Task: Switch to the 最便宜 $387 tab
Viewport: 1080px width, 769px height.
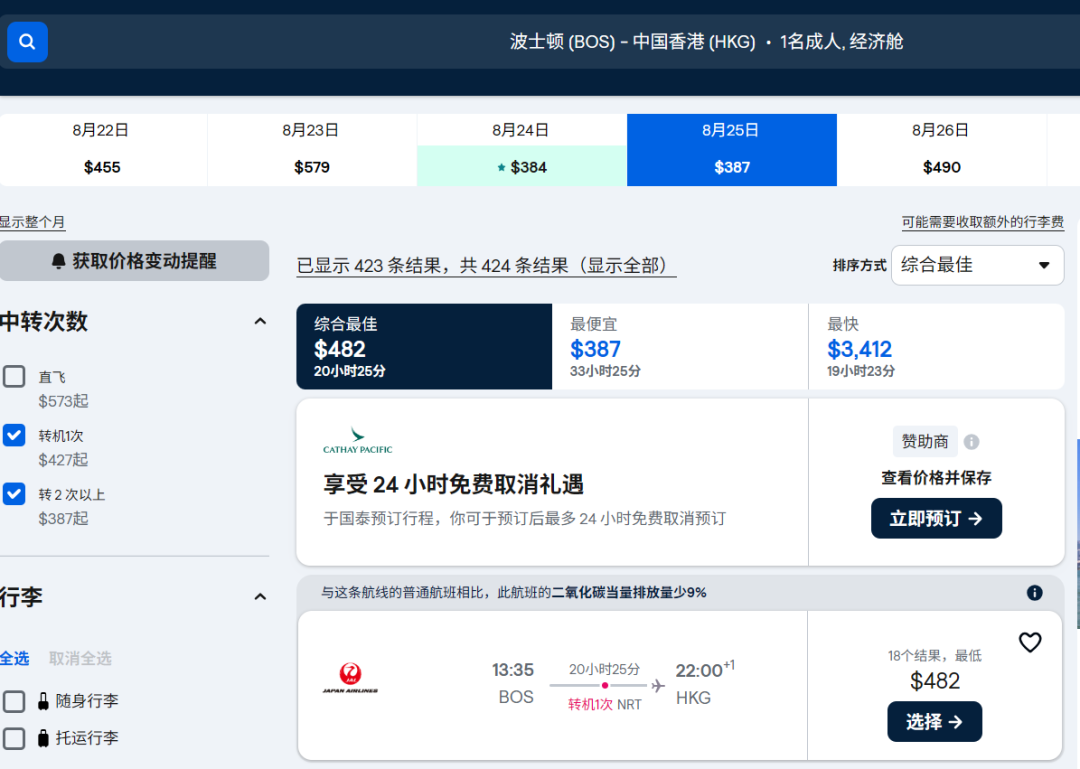Action: [679, 347]
